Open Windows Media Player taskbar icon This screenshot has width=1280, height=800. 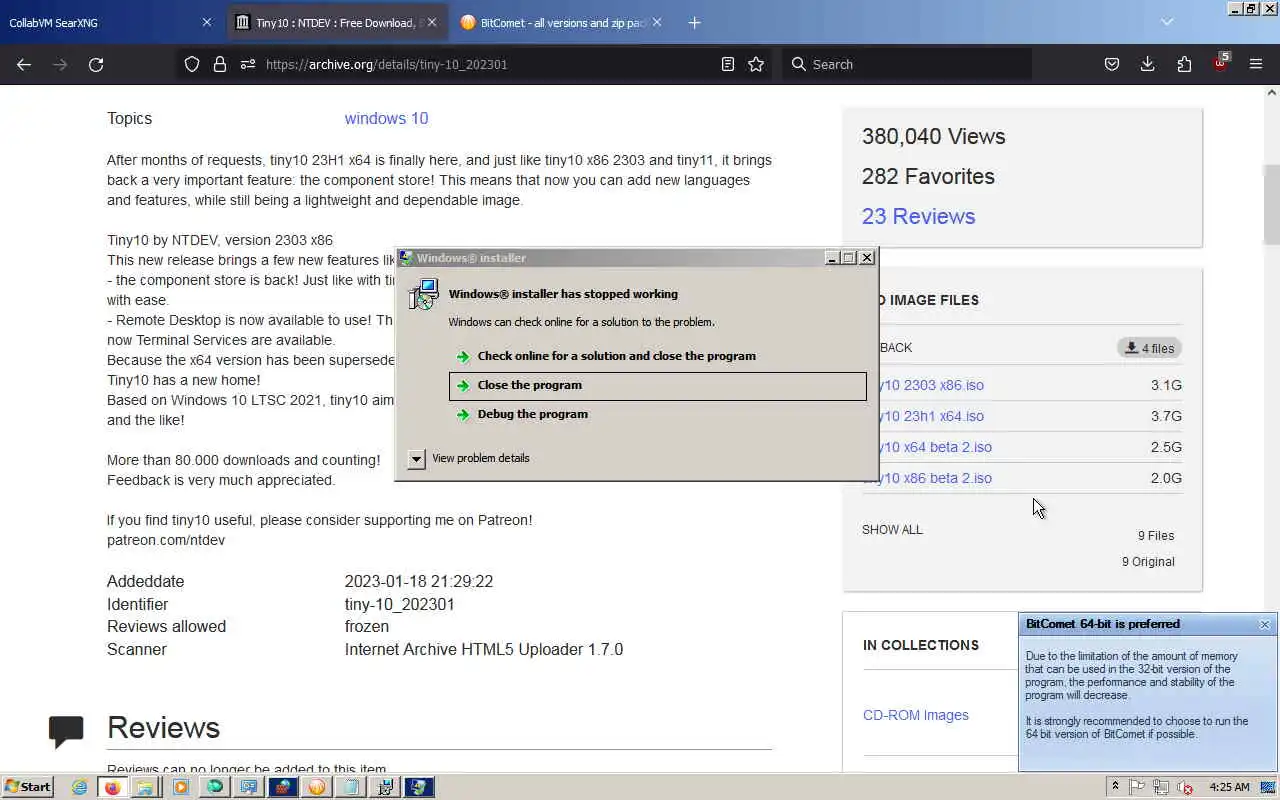pyautogui.click(x=180, y=787)
